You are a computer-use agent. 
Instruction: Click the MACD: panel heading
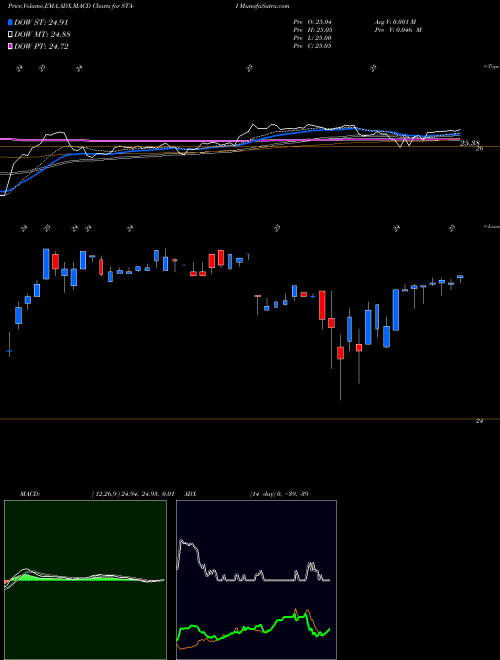(x=30, y=493)
